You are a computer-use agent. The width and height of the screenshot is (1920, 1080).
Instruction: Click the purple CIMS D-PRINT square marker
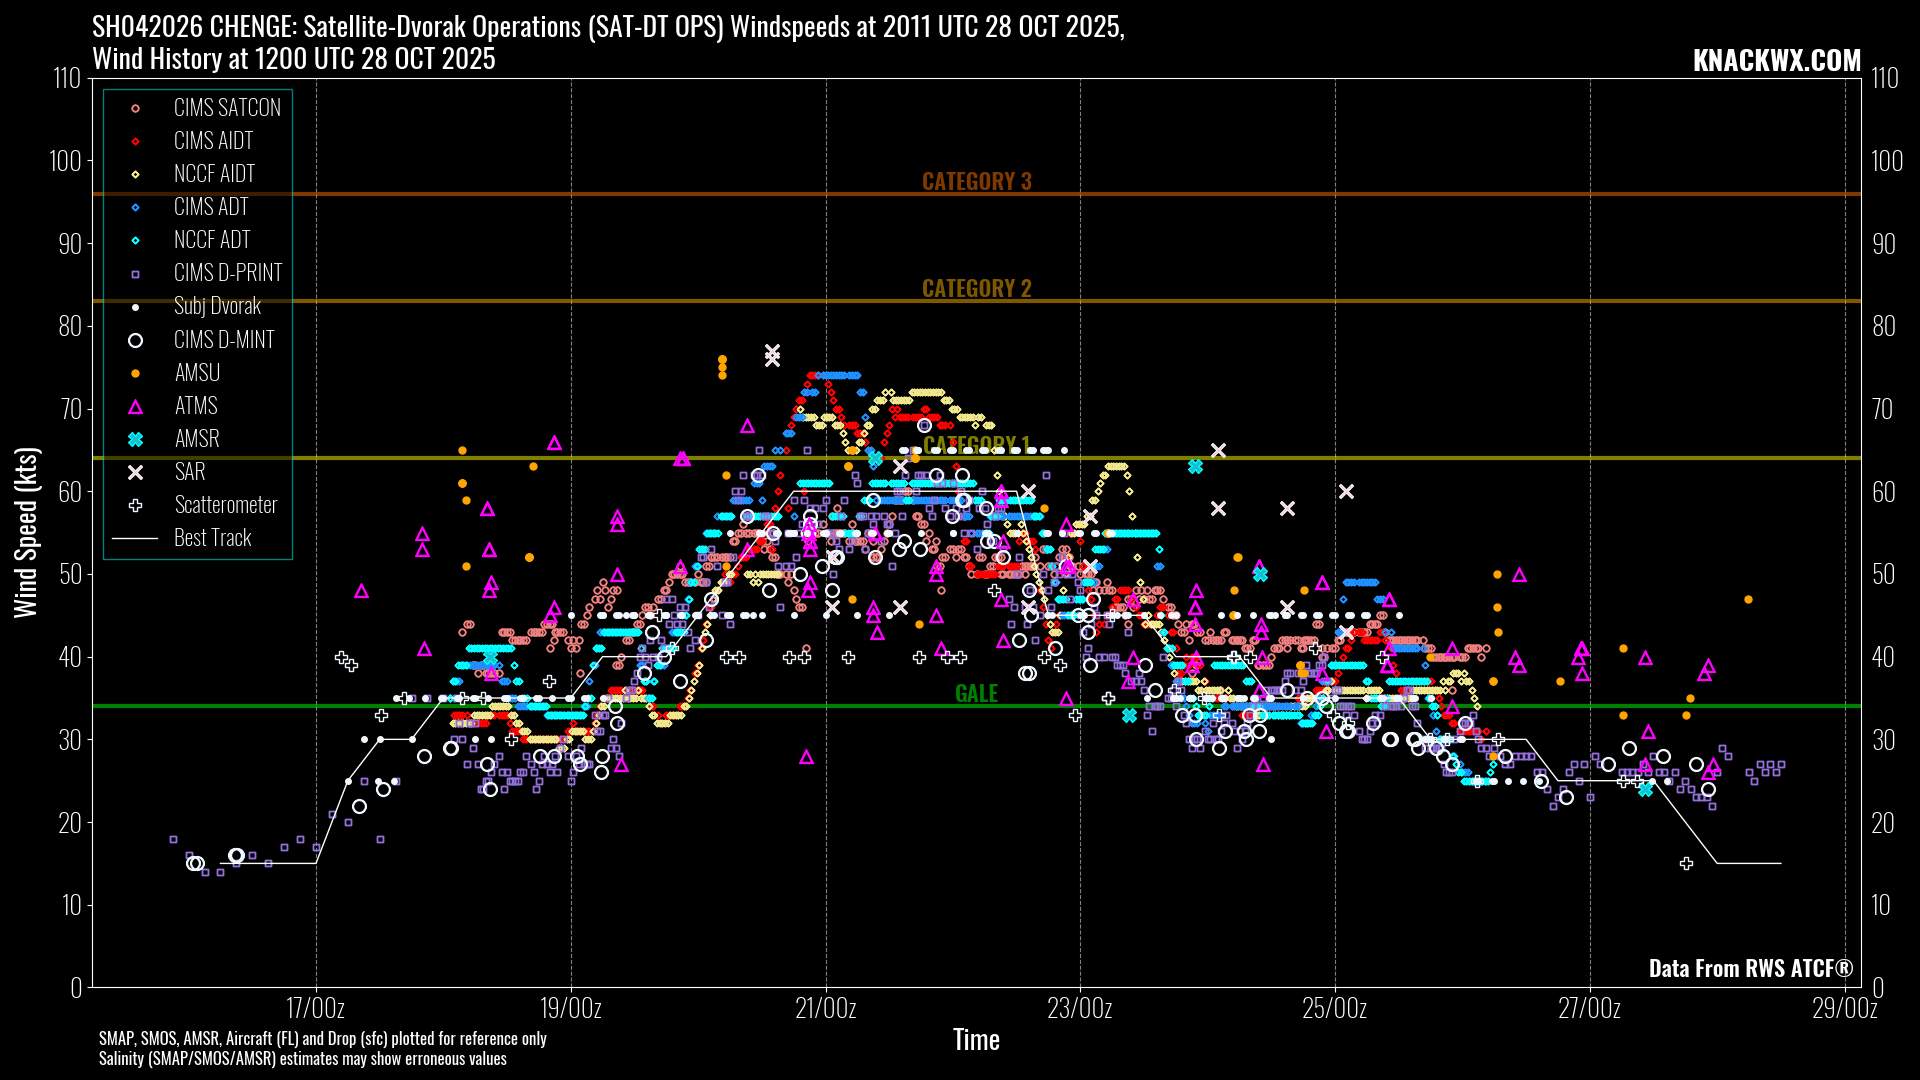pyautogui.click(x=136, y=273)
